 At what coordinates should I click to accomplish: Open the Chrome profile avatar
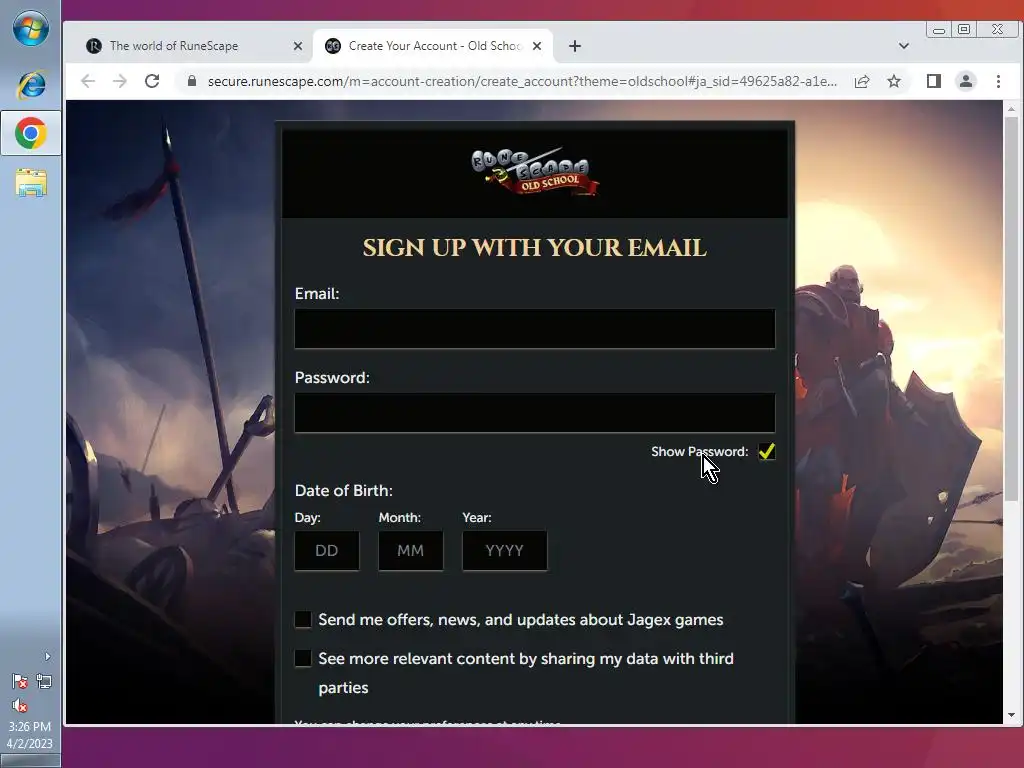966,81
